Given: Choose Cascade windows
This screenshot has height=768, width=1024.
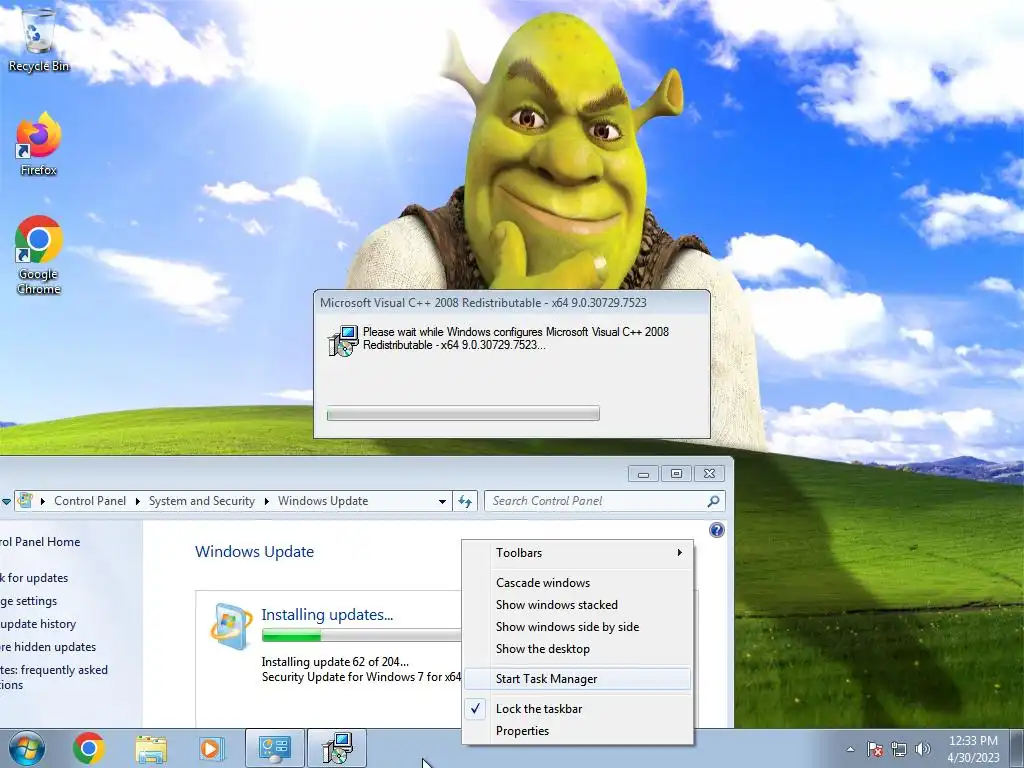Looking at the screenshot, I should pos(578,583).
